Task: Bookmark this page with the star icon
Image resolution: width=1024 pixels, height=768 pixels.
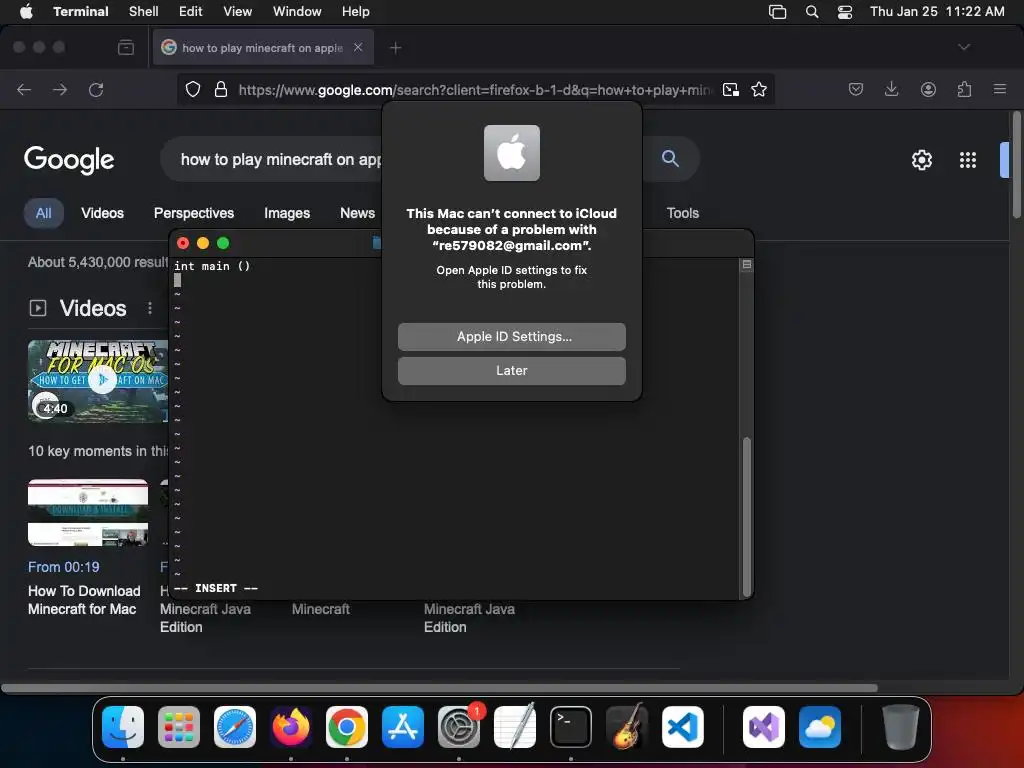Action: 759,89
